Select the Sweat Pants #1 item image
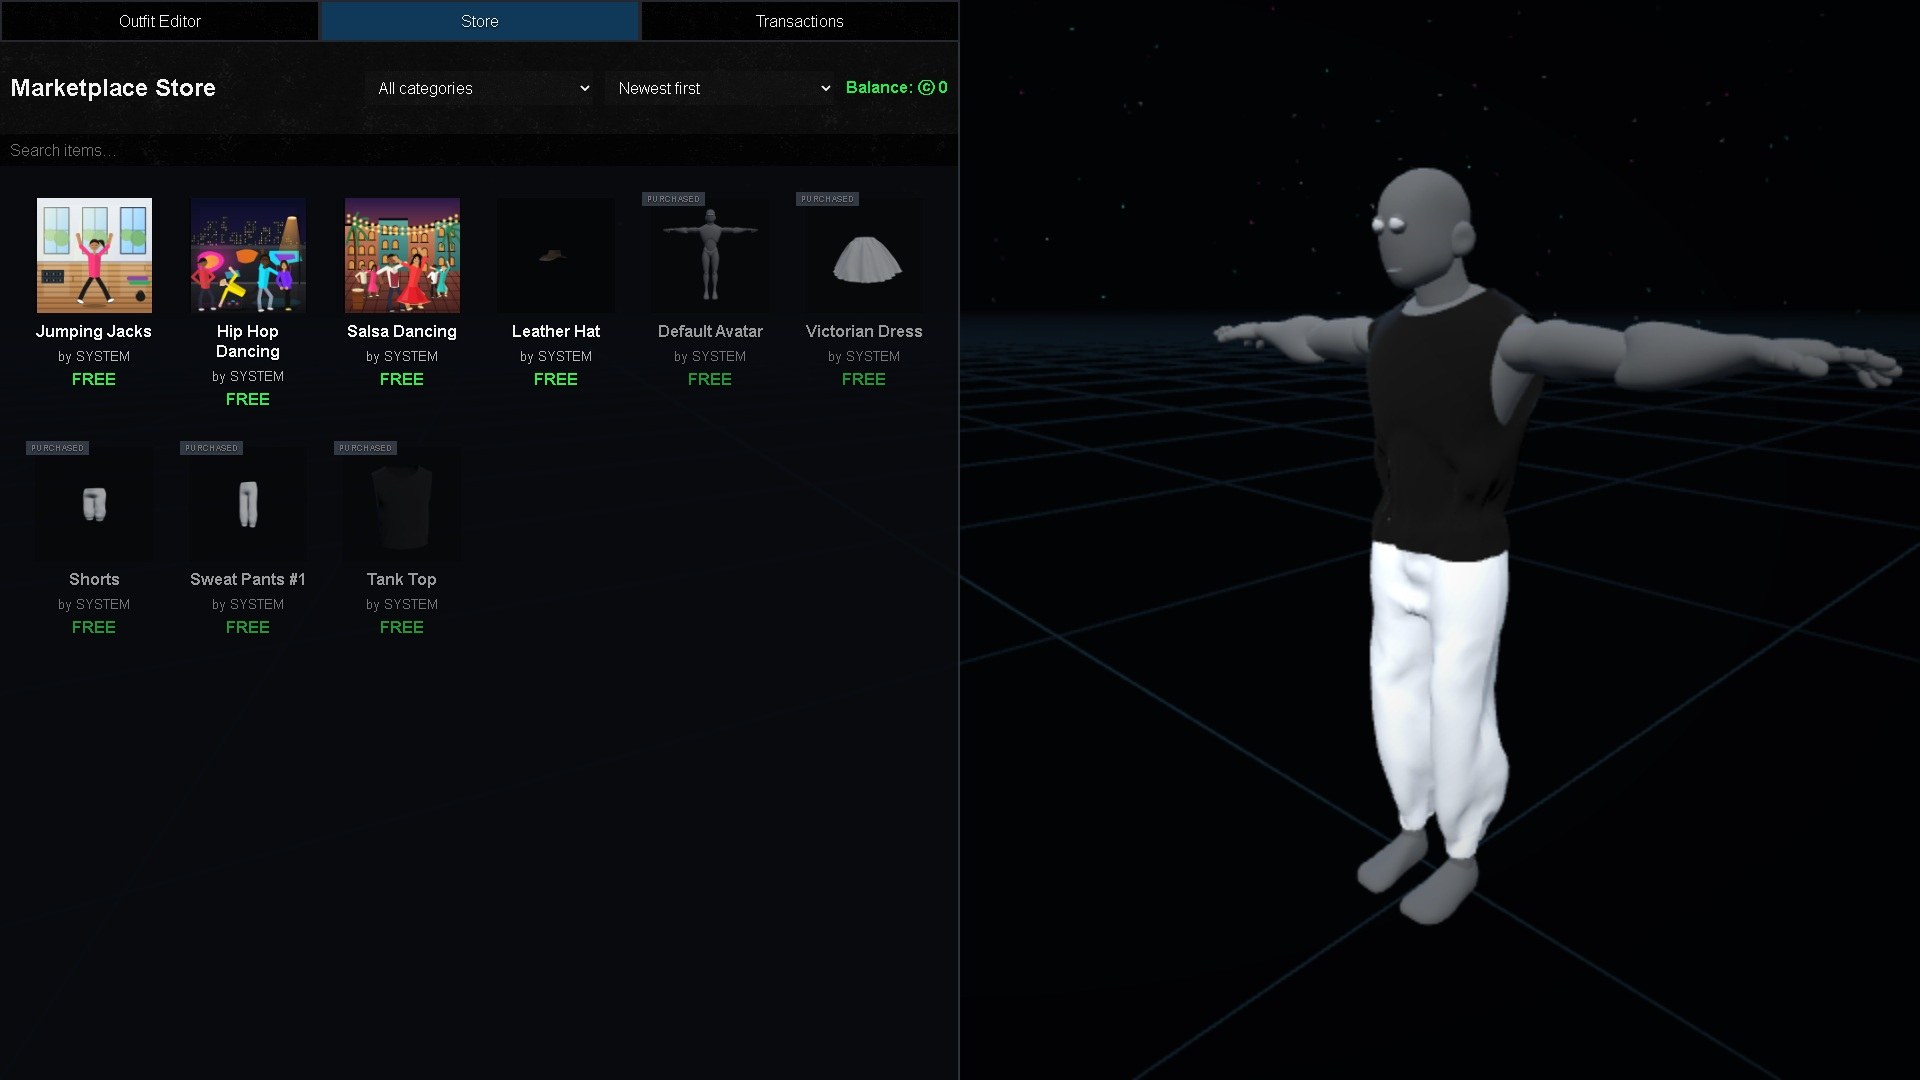The width and height of the screenshot is (1920, 1080). [248, 503]
